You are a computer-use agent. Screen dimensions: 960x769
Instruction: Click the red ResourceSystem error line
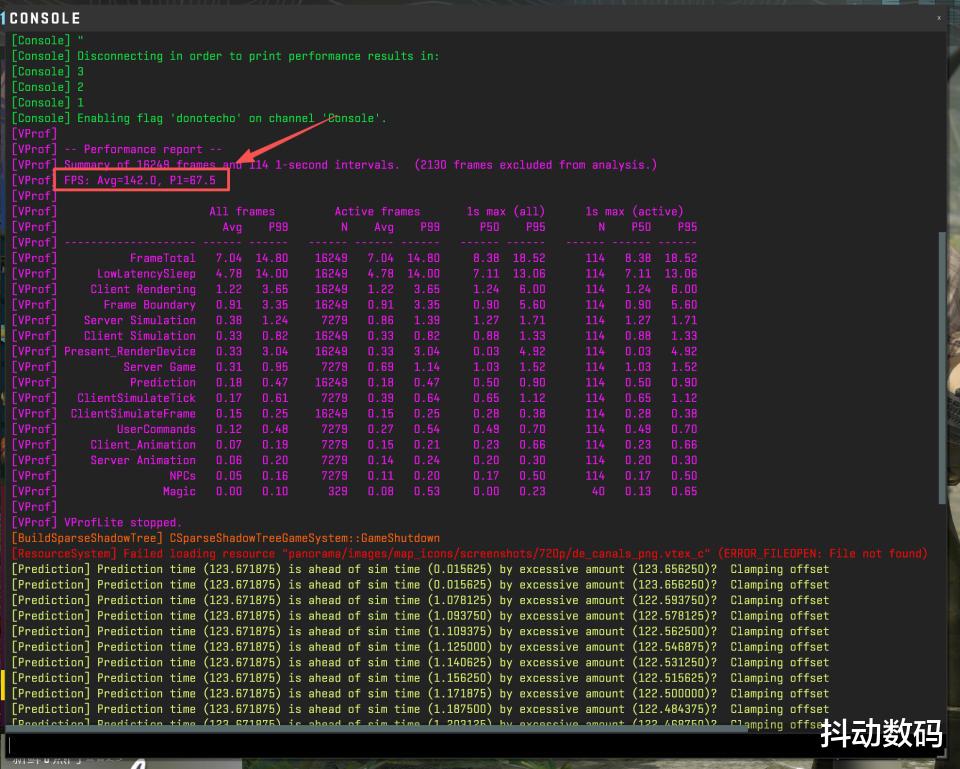(468, 553)
